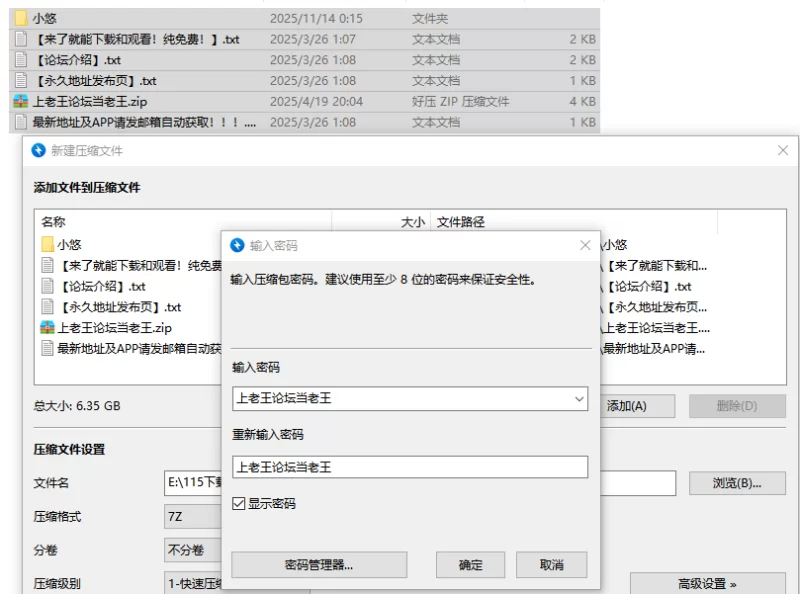Click the 文件路径 column header
Viewport: 800px width, 594px height.
pyautogui.click(x=460, y=222)
